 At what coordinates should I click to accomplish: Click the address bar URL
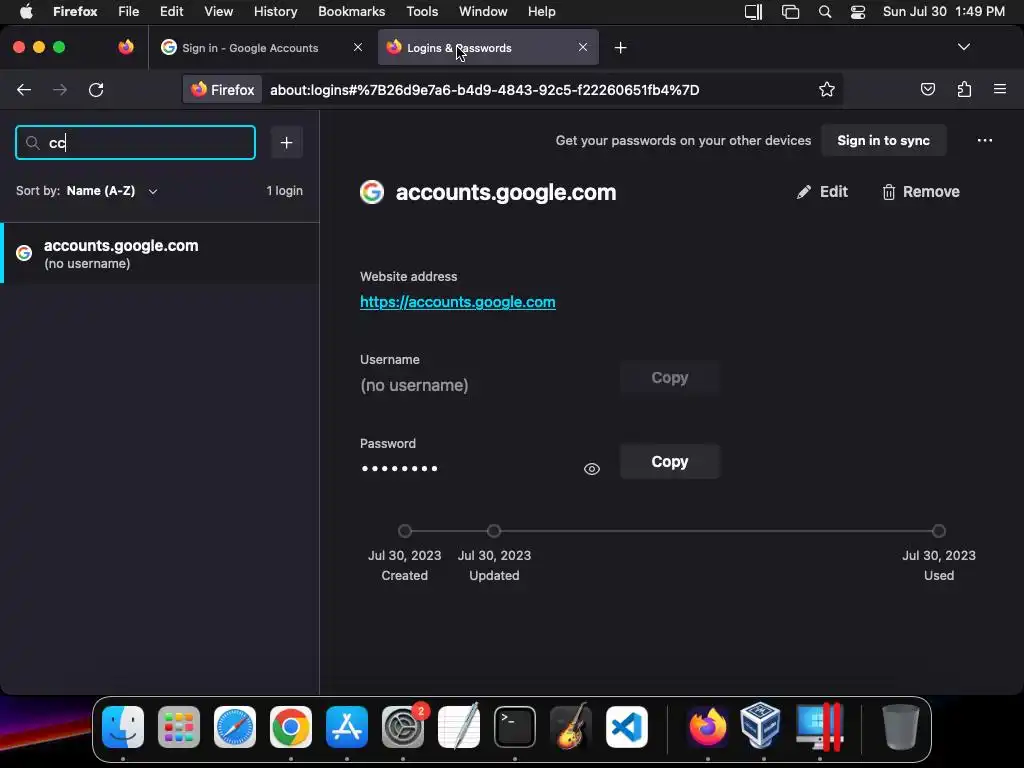pos(485,90)
